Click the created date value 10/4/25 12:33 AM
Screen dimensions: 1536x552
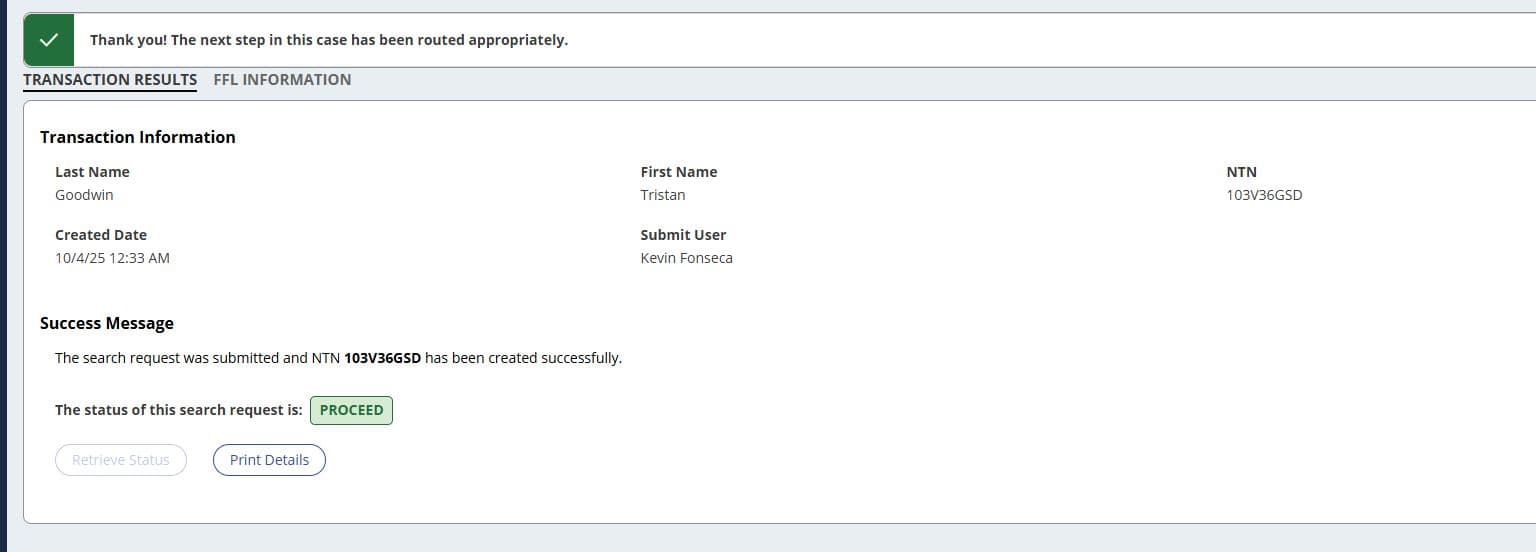pos(112,258)
